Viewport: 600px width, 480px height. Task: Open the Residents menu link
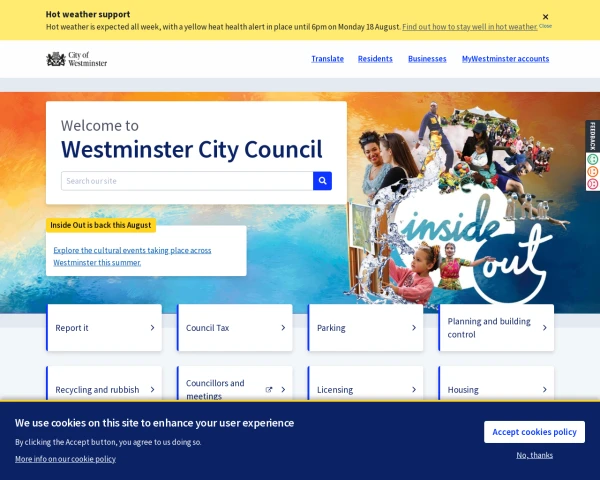tap(375, 59)
